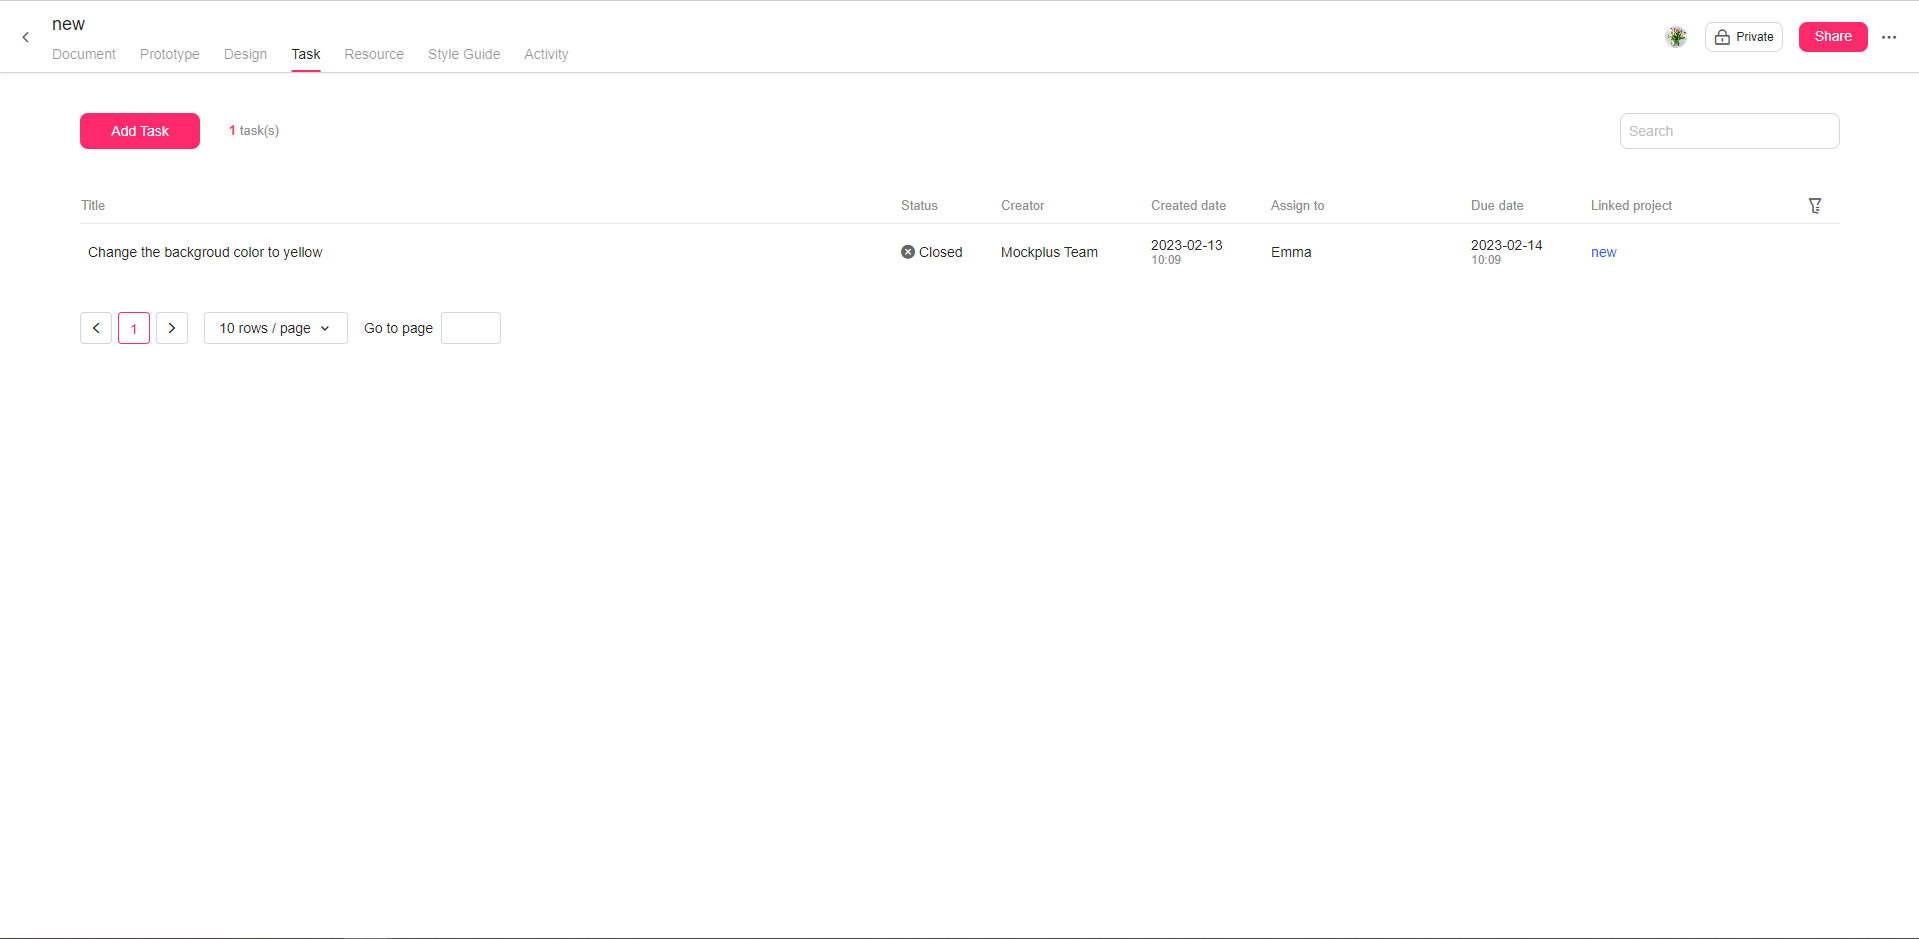Open the user avatar in header
This screenshot has width=1919, height=939.
1676,37
